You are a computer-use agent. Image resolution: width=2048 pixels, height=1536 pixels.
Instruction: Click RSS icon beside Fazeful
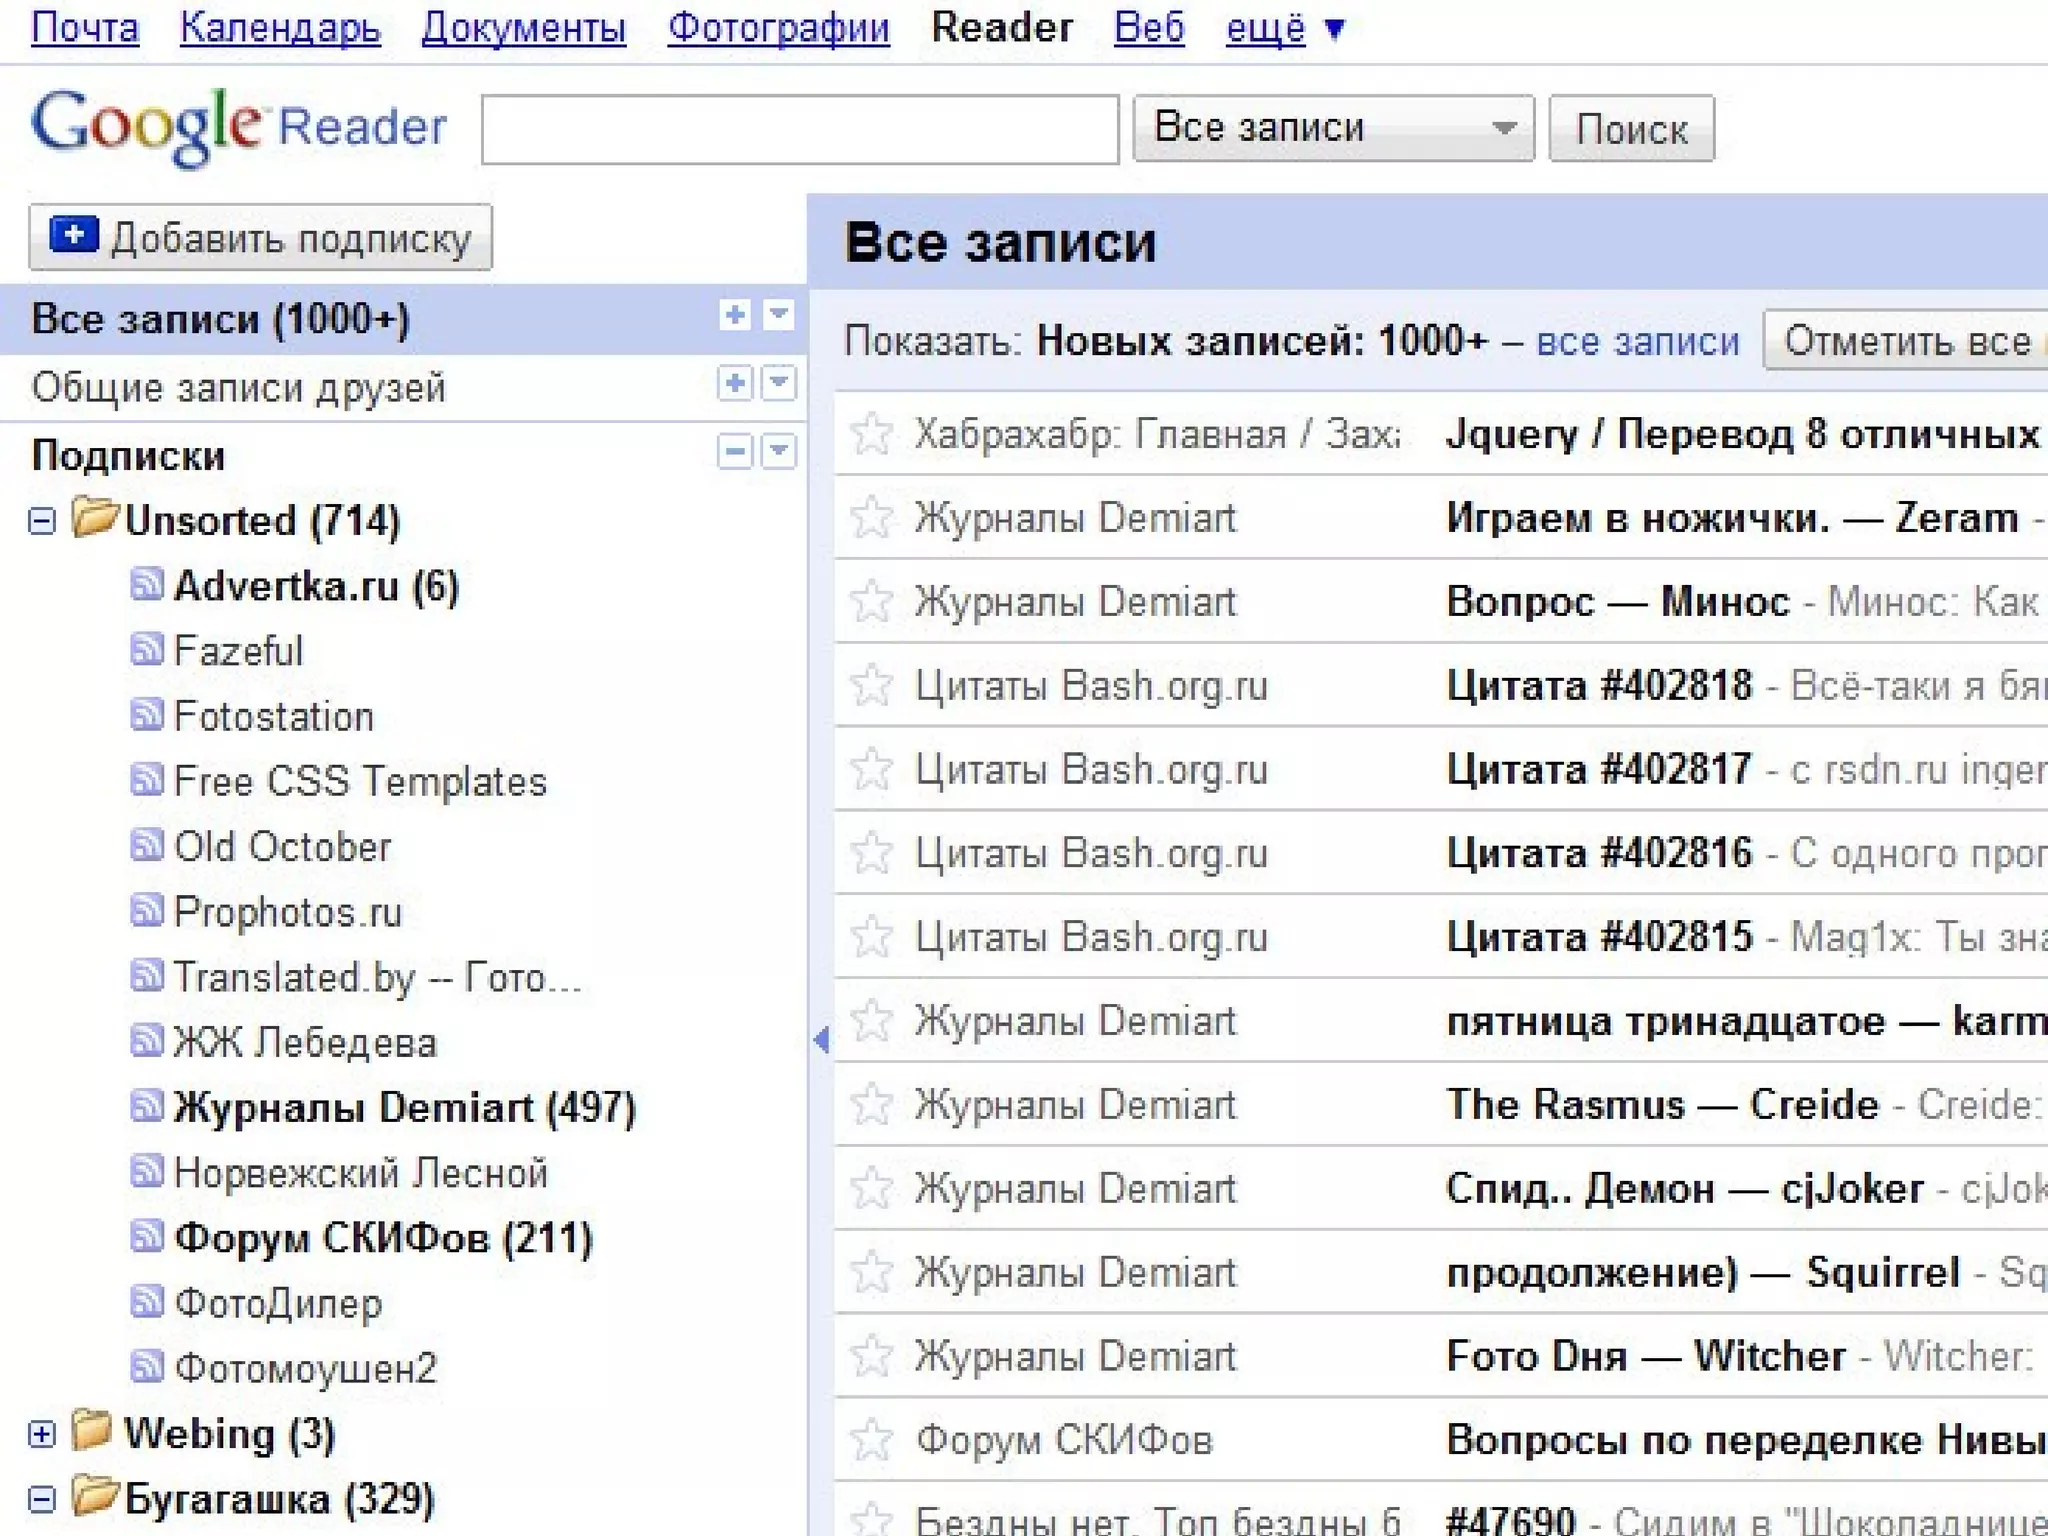tap(147, 650)
